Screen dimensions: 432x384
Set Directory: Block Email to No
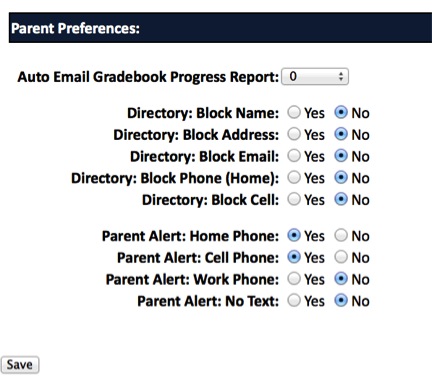pos(341,156)
